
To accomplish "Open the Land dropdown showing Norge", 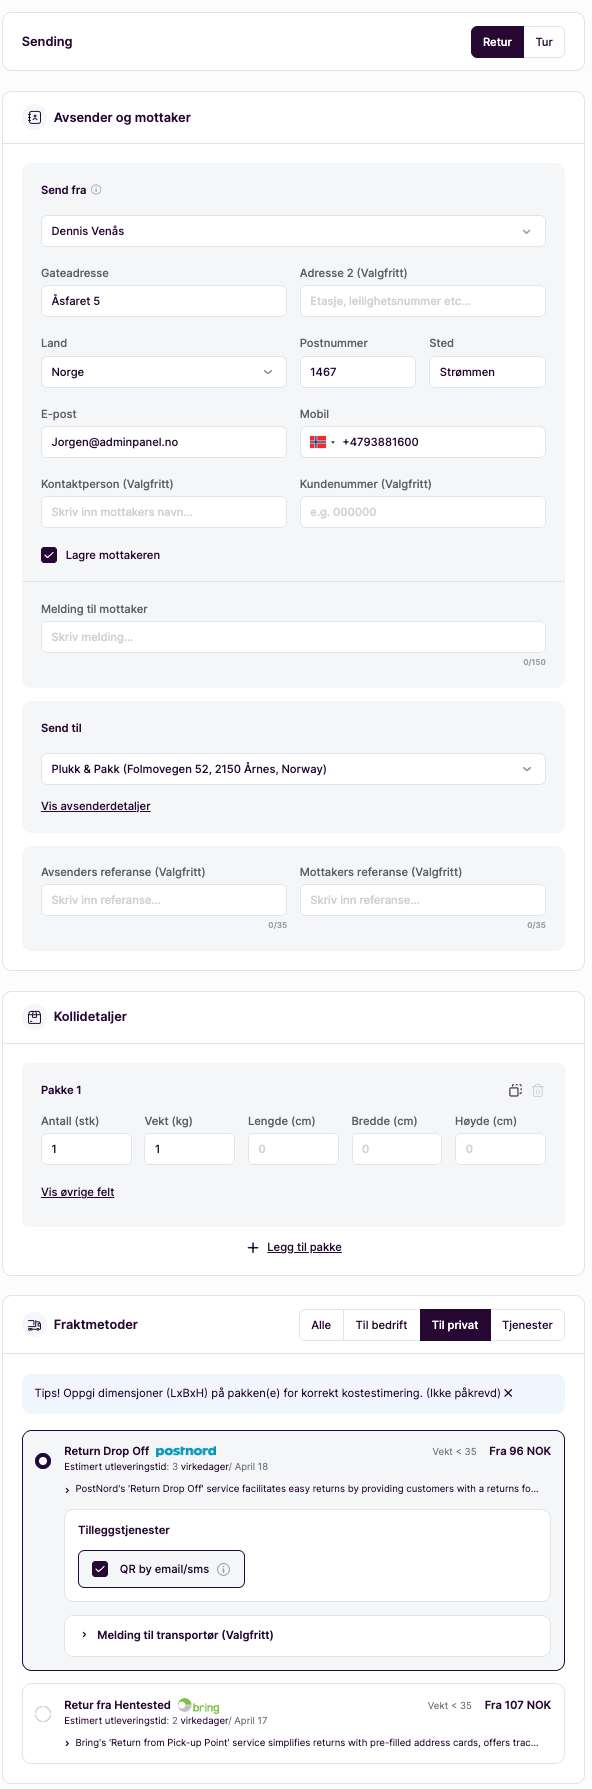I will [x=164, y=372].
